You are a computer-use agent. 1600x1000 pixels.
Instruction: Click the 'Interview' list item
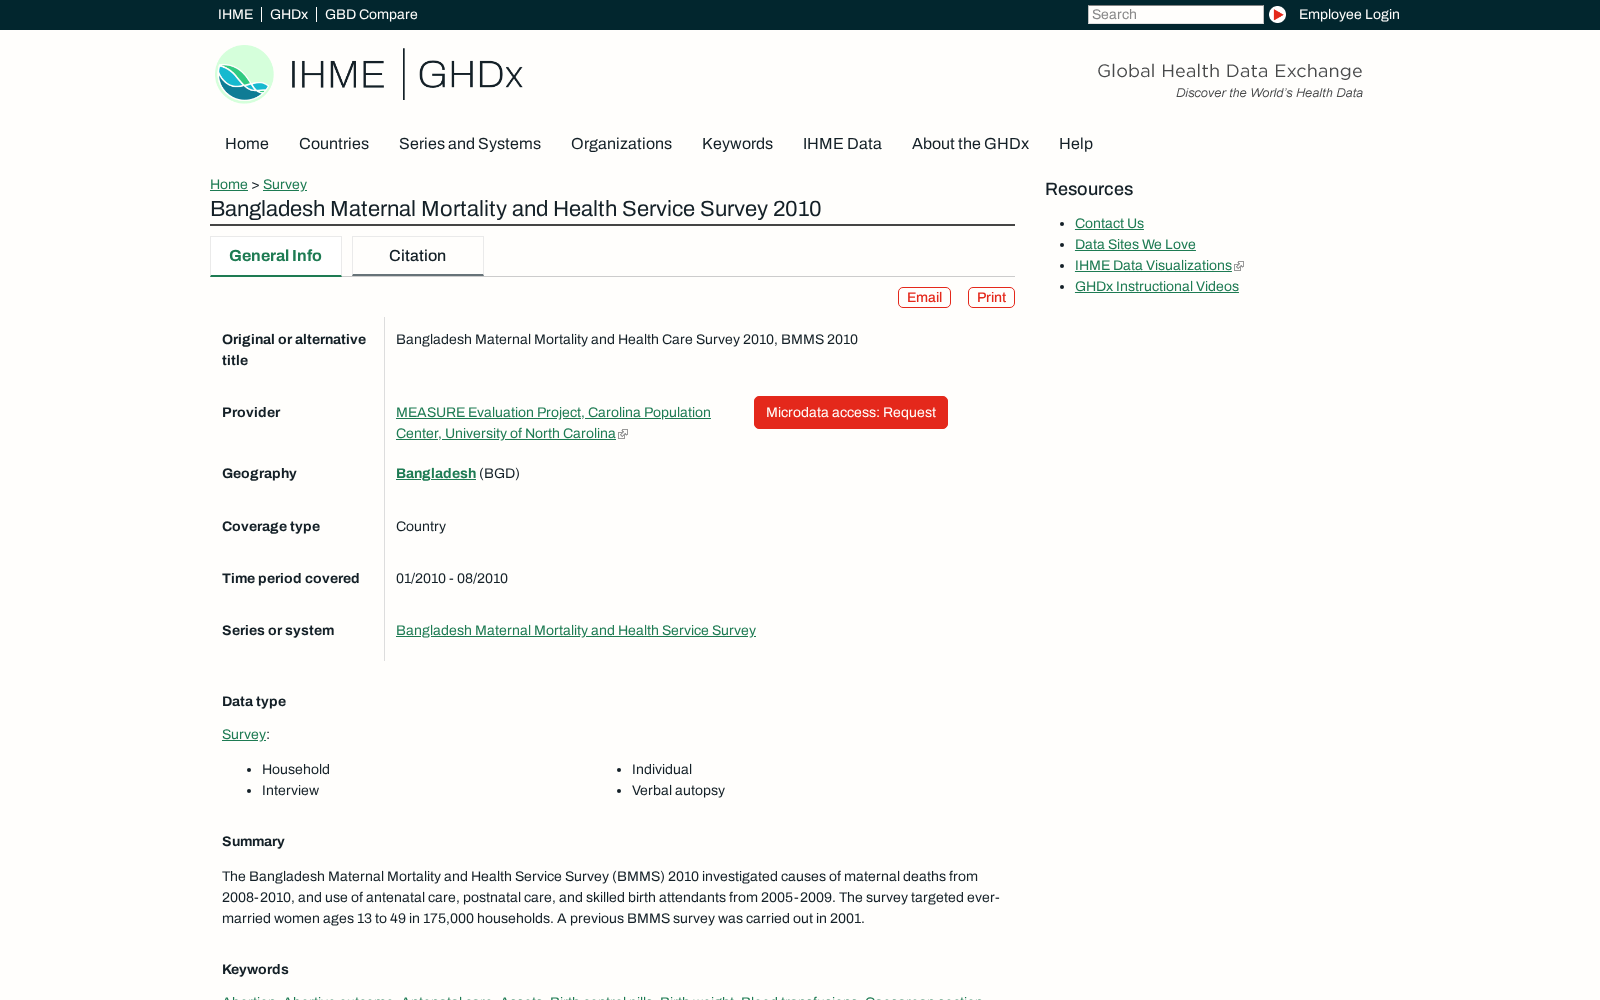coord(290,790)
